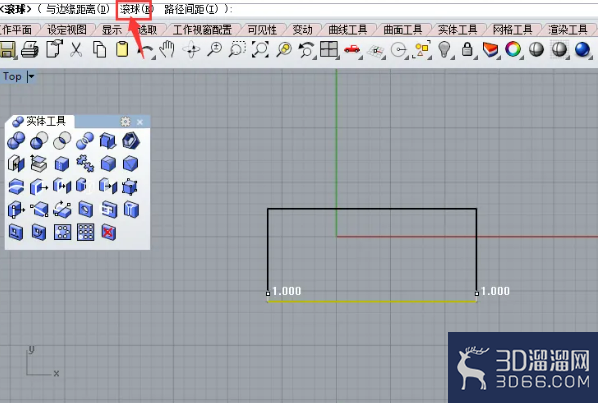Click the Zoom Extents icon
This screenshot has height=403, width=598.
click(260, 50)
